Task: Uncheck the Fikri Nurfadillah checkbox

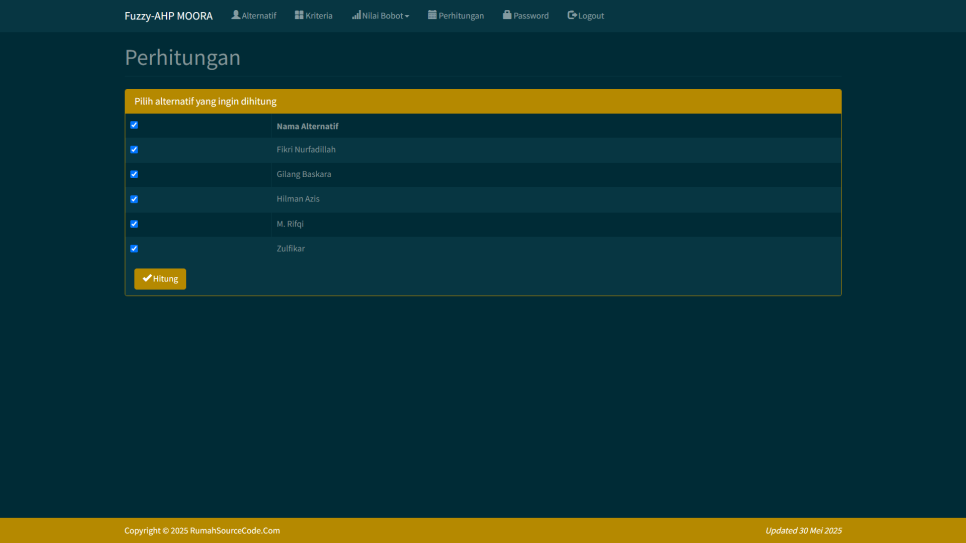Action: pyautogui.click(x=134, y=150)
